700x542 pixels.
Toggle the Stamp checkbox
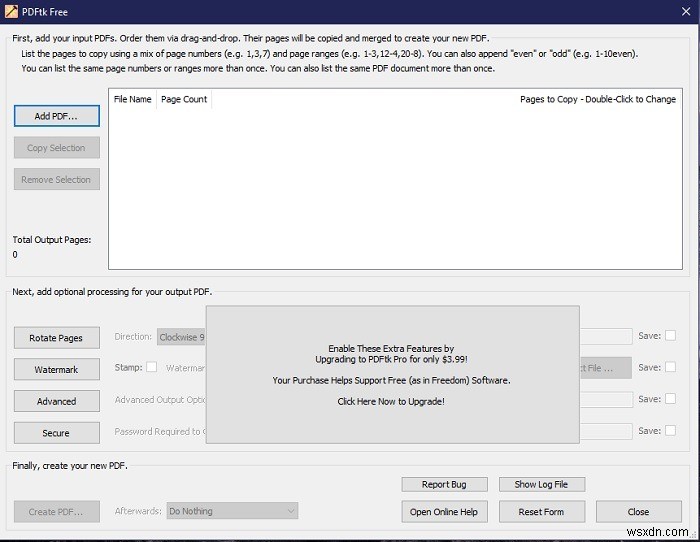152,367
